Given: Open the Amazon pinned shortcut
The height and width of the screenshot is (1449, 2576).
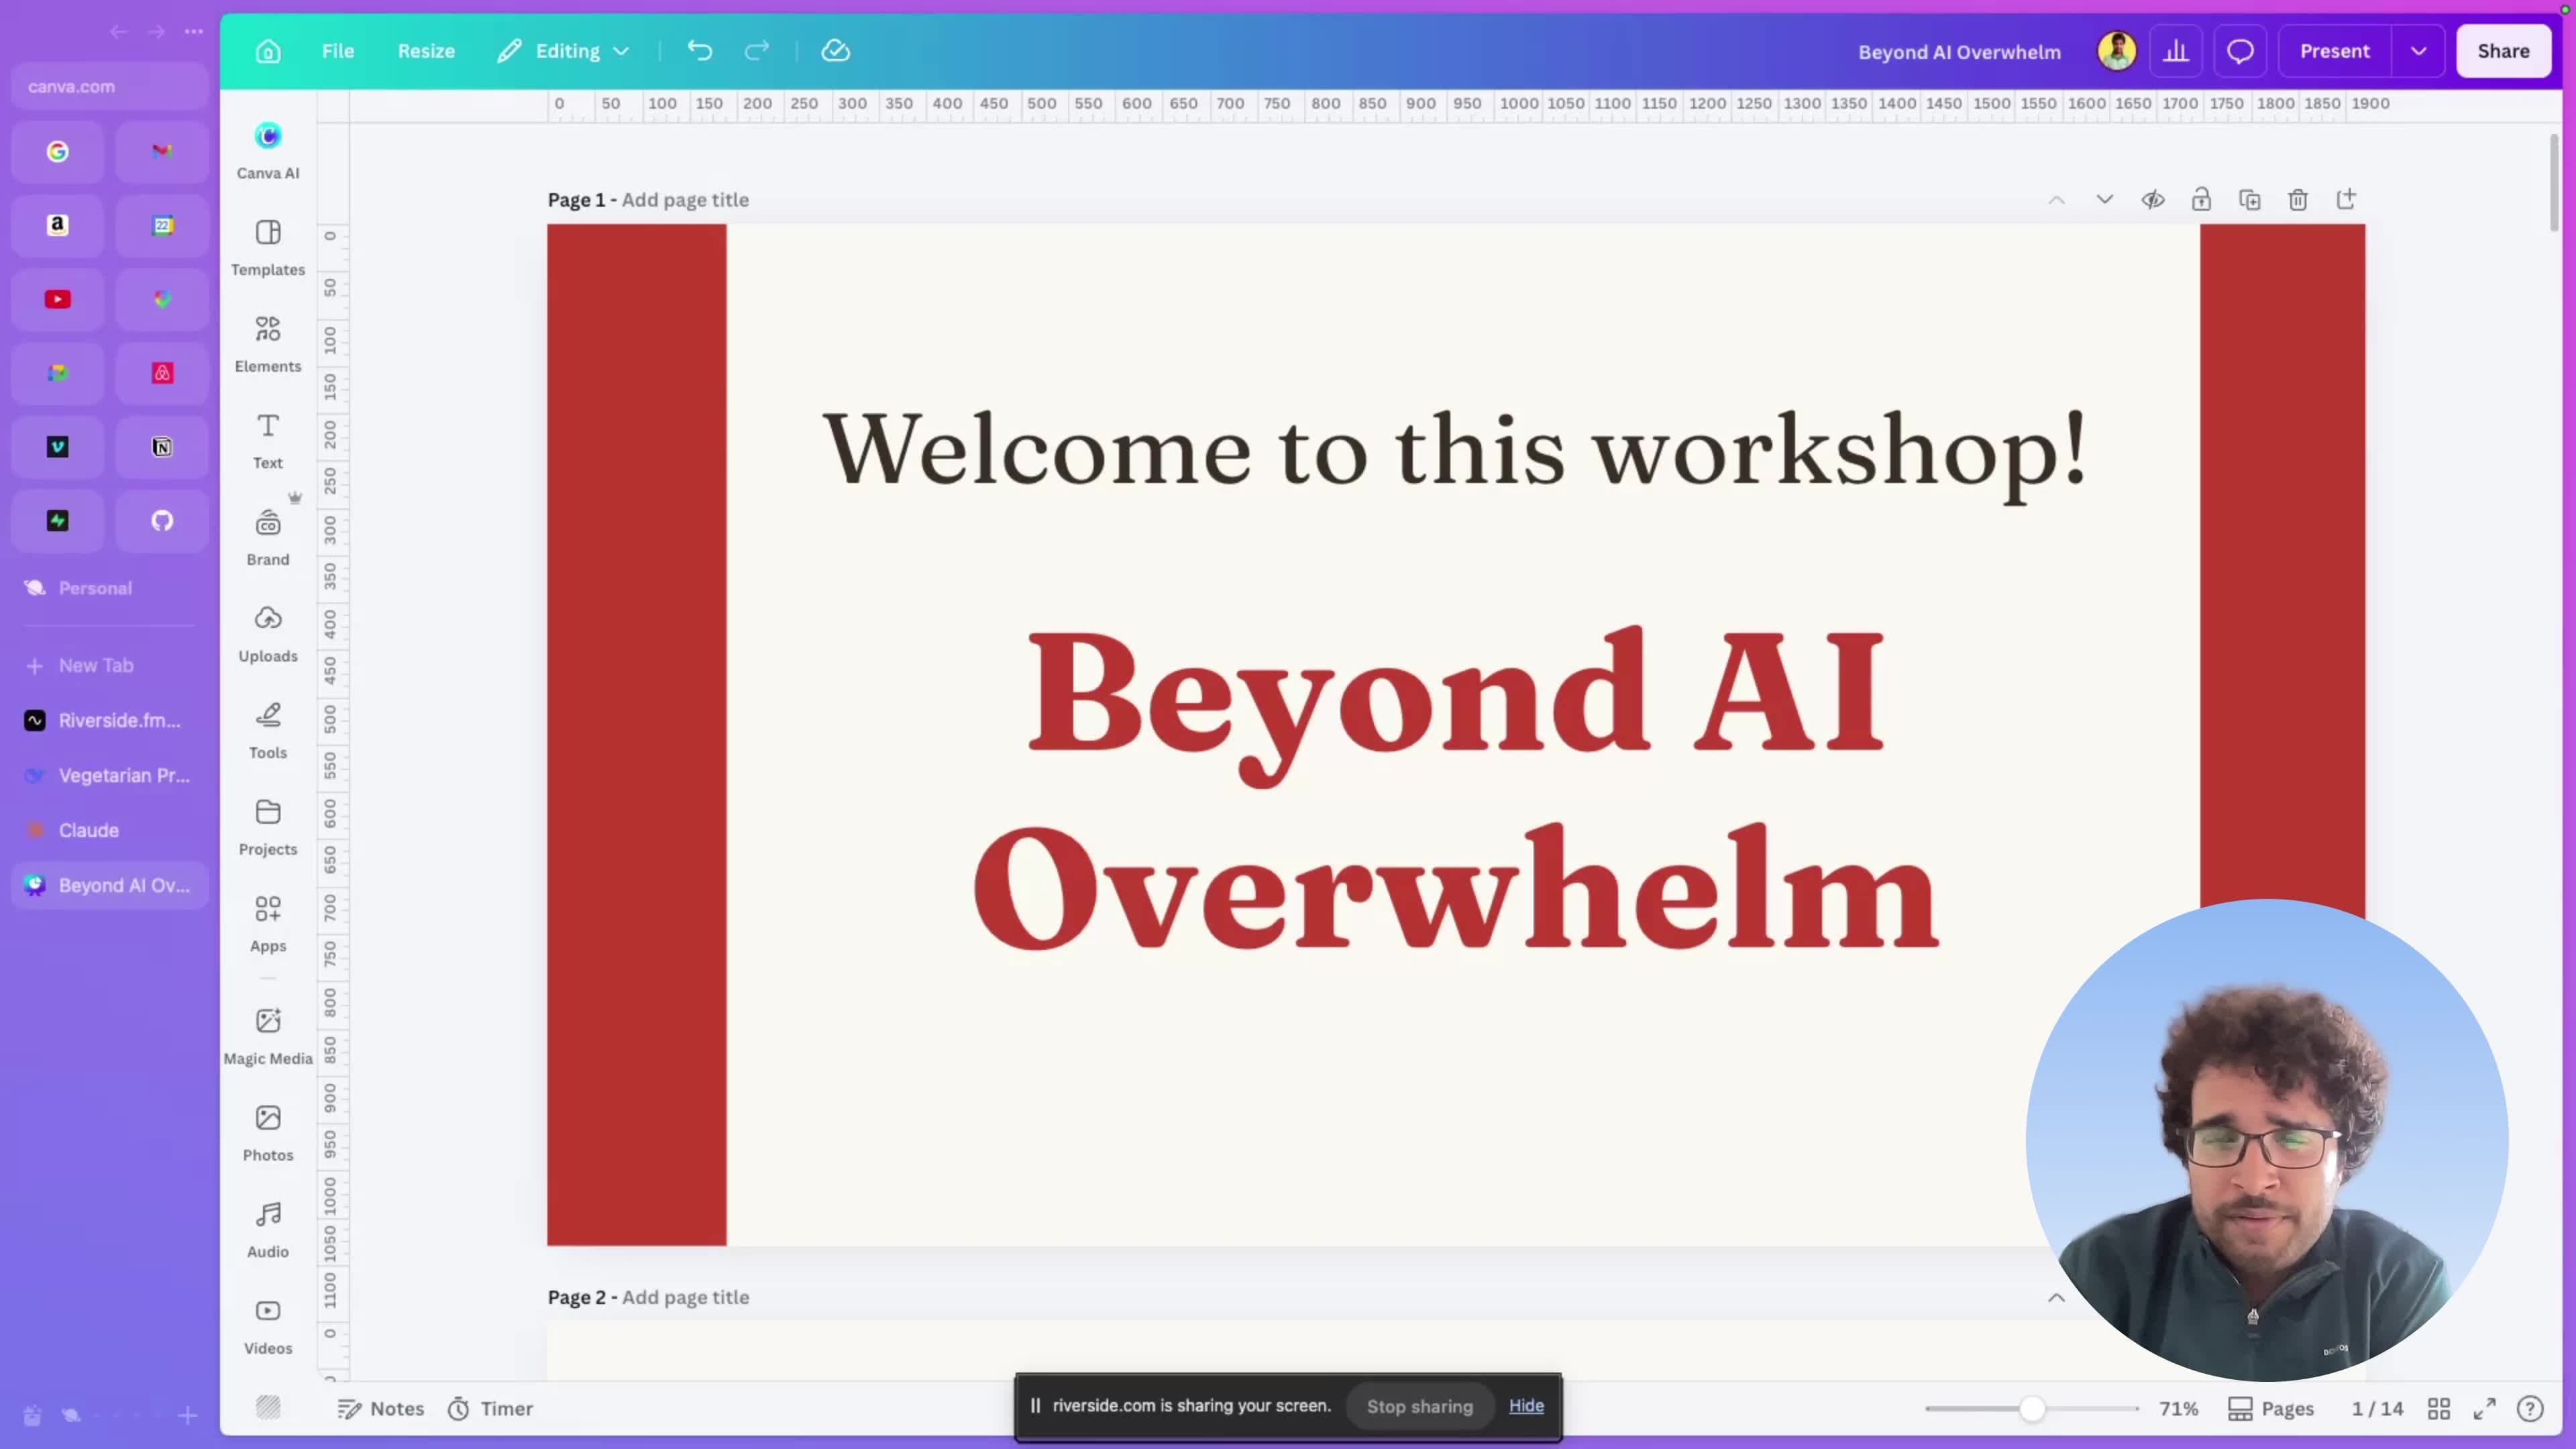Looking at the screenshot, I should pyautogui.click(x=58, y=225).
